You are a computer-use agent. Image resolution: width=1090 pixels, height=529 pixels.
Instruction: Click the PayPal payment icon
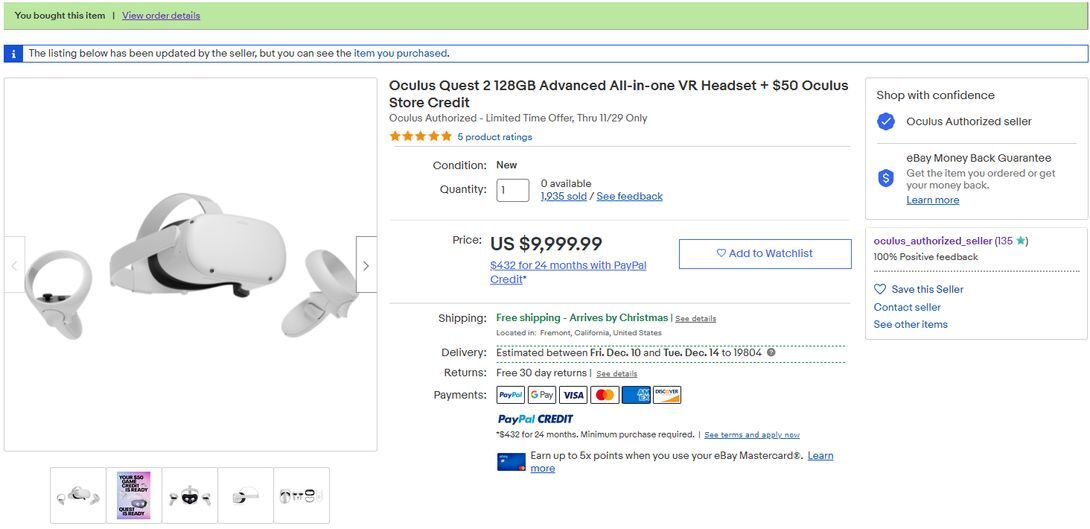tap(511, 395)
